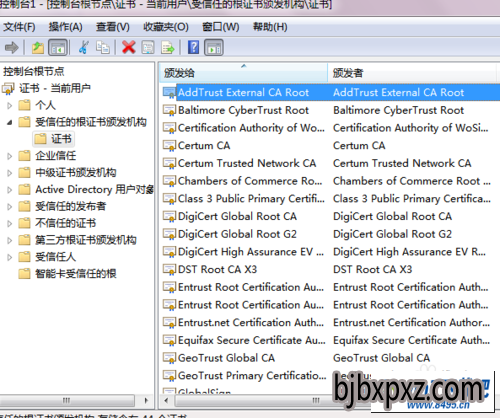The width and height of the screenshot is (500, 418).
Task: Select the 不信任的证书 folder
Action: [65, 223]
